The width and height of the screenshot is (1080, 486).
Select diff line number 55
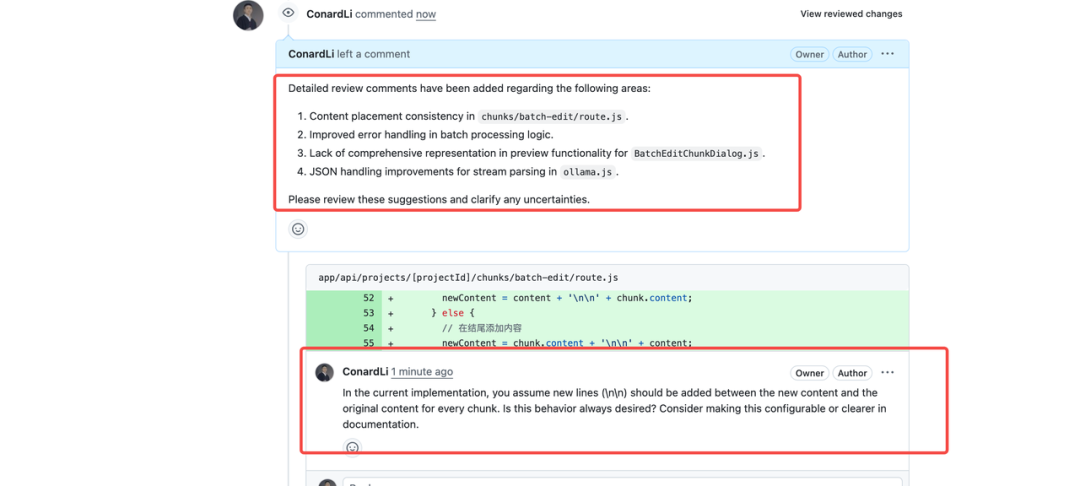tap(368, 343)
